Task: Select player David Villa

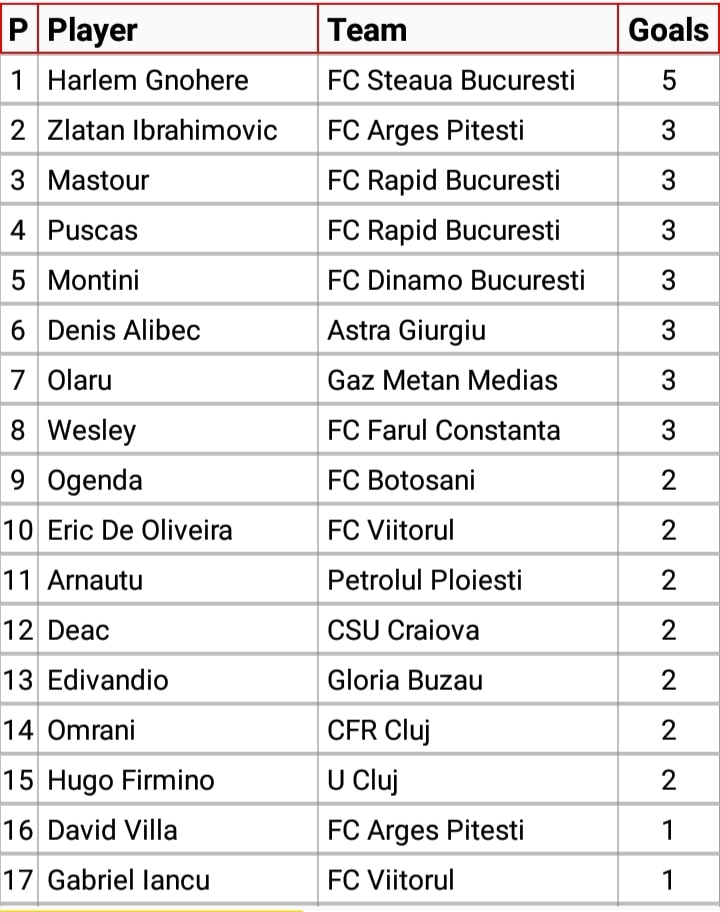Action: [x=112, y=831]
